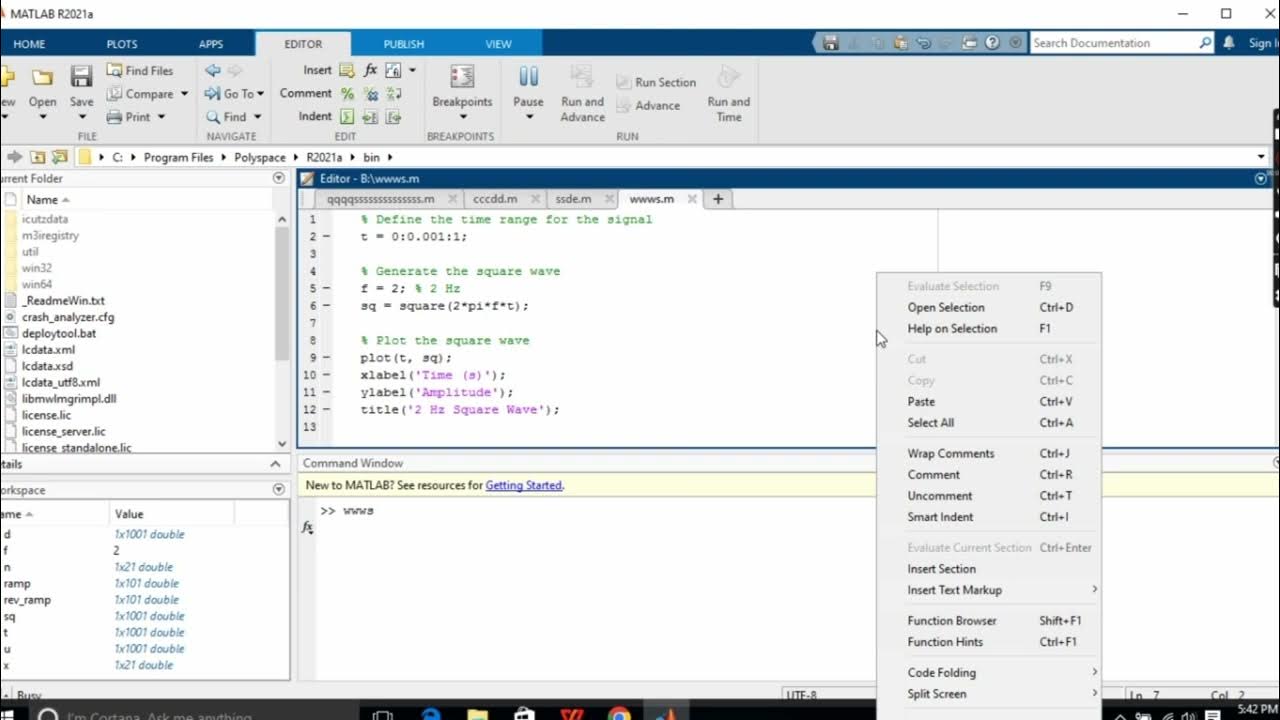
Task: Select license.lic in Current Folder
Action: click(x=46, y=415)
